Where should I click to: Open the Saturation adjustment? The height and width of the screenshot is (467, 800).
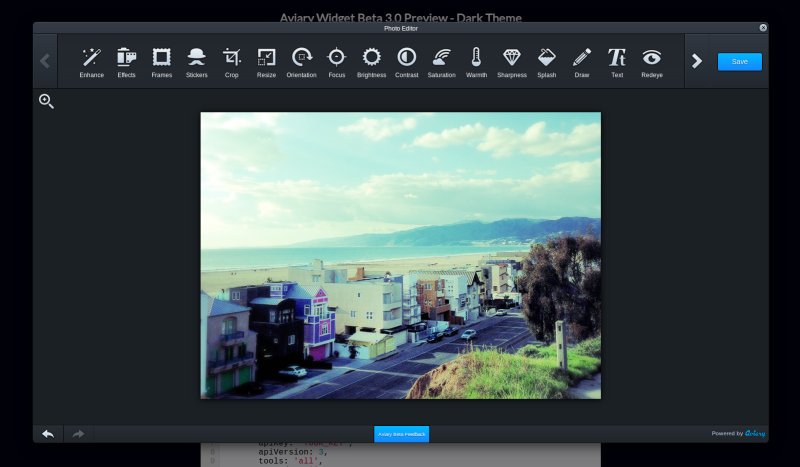pos(441,62)
